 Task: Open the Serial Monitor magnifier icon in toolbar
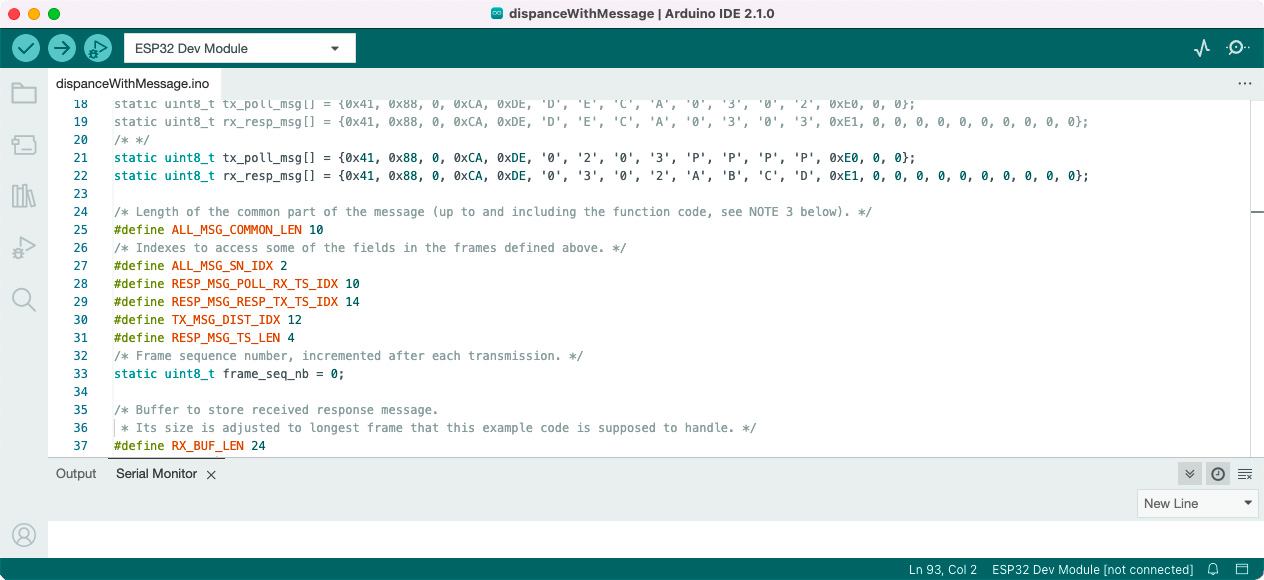pyautogui.click(x=1238, y=48)
